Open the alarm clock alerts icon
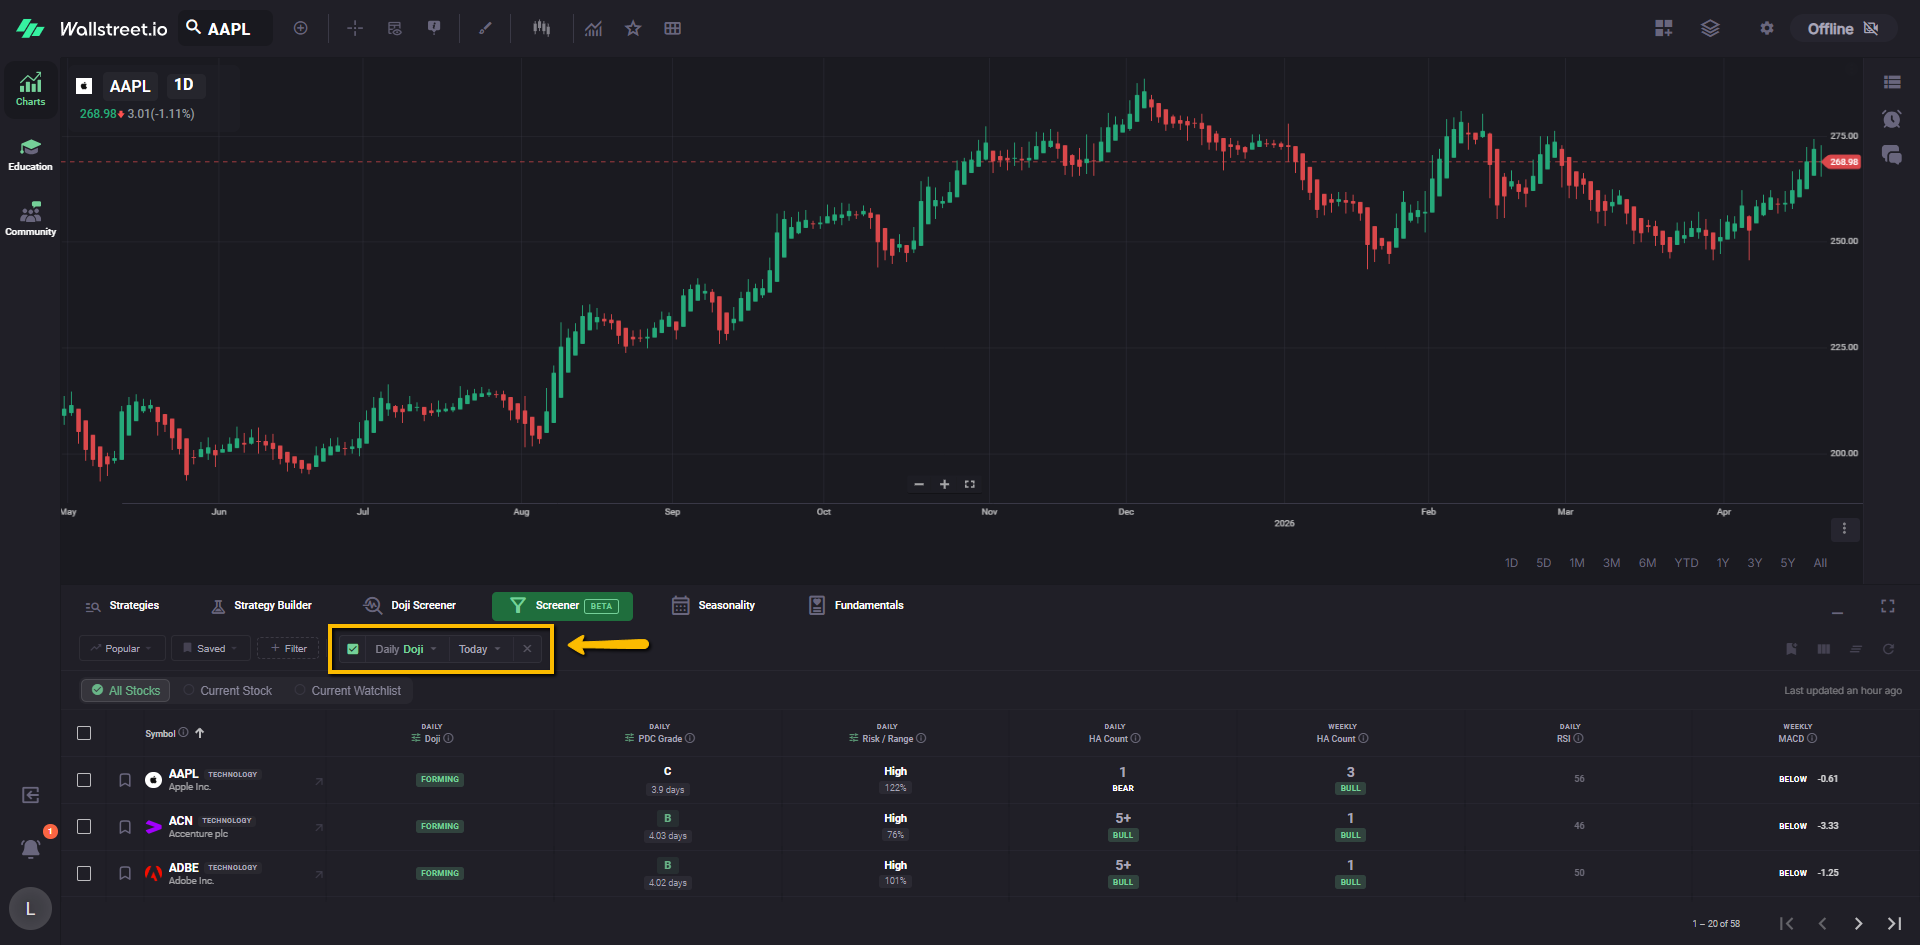This screenshot has height=945, width=1920. pos(1891,119)
